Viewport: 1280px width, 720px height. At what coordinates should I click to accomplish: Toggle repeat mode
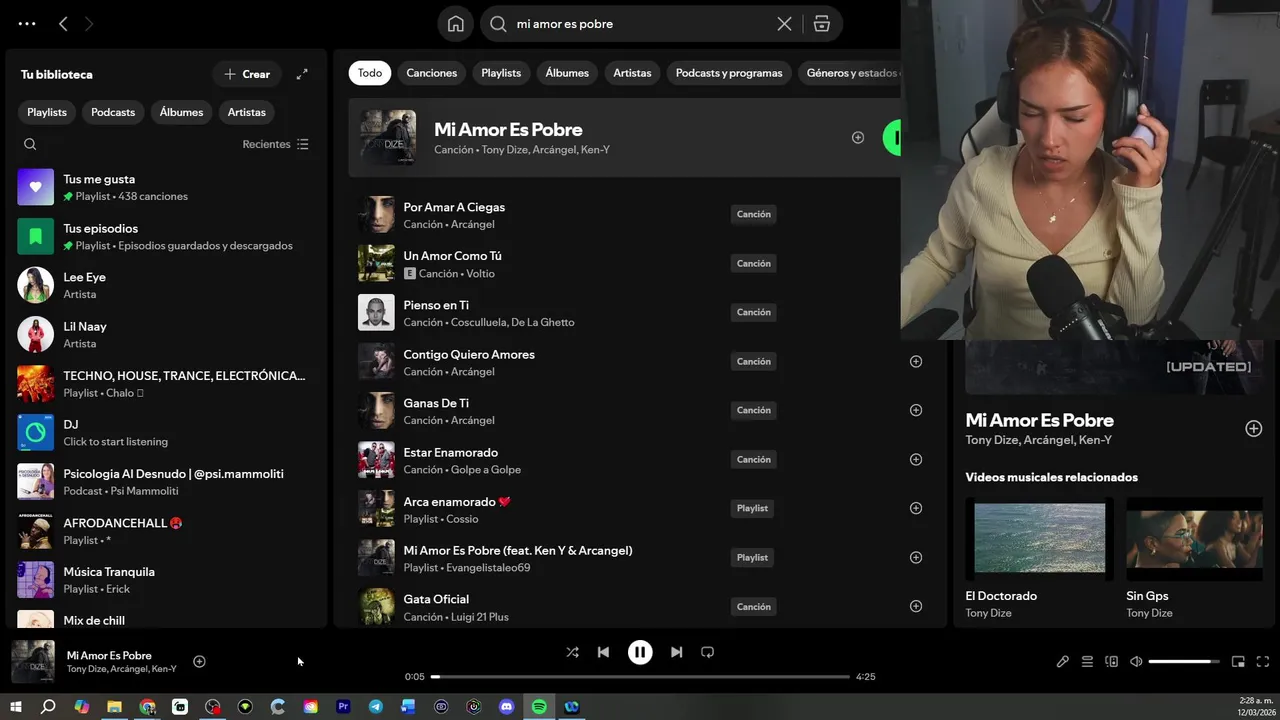(707, 652)
